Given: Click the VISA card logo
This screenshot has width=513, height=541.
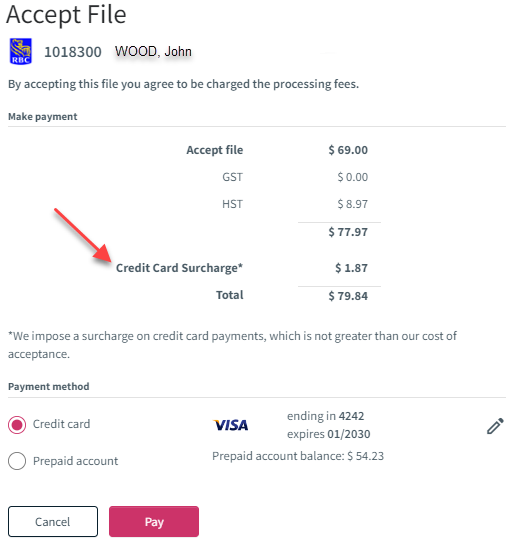Looking at the screenshot, I should 231,425.
